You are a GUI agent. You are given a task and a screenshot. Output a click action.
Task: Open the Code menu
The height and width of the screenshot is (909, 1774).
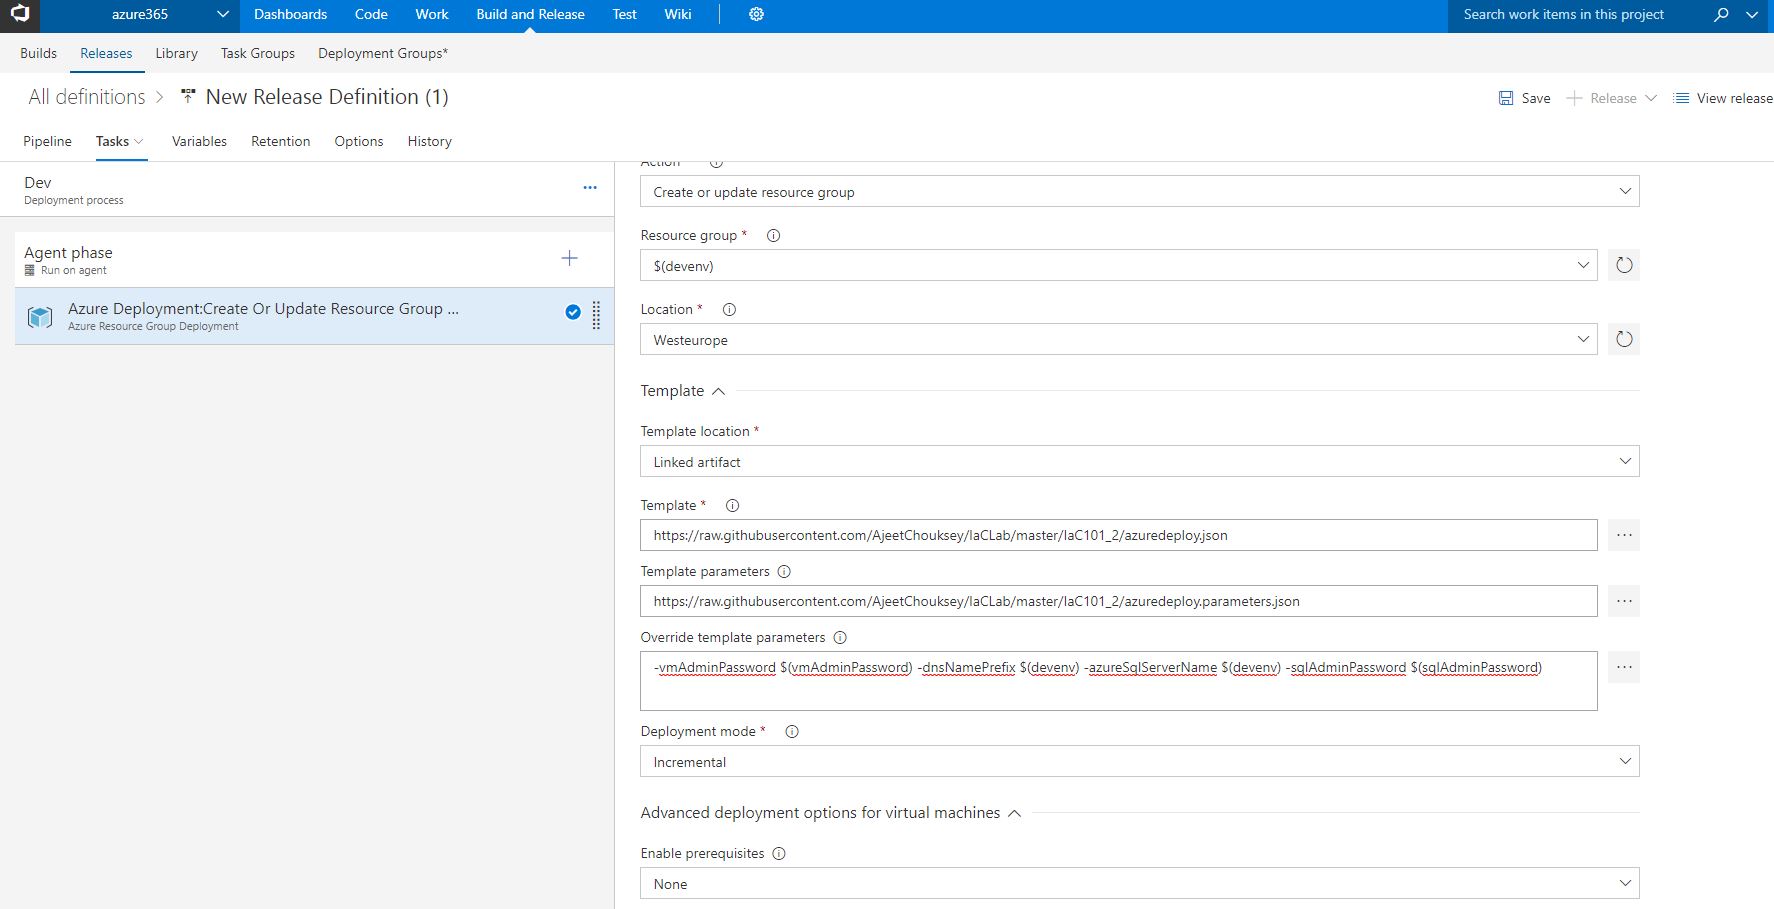[371, 14]
